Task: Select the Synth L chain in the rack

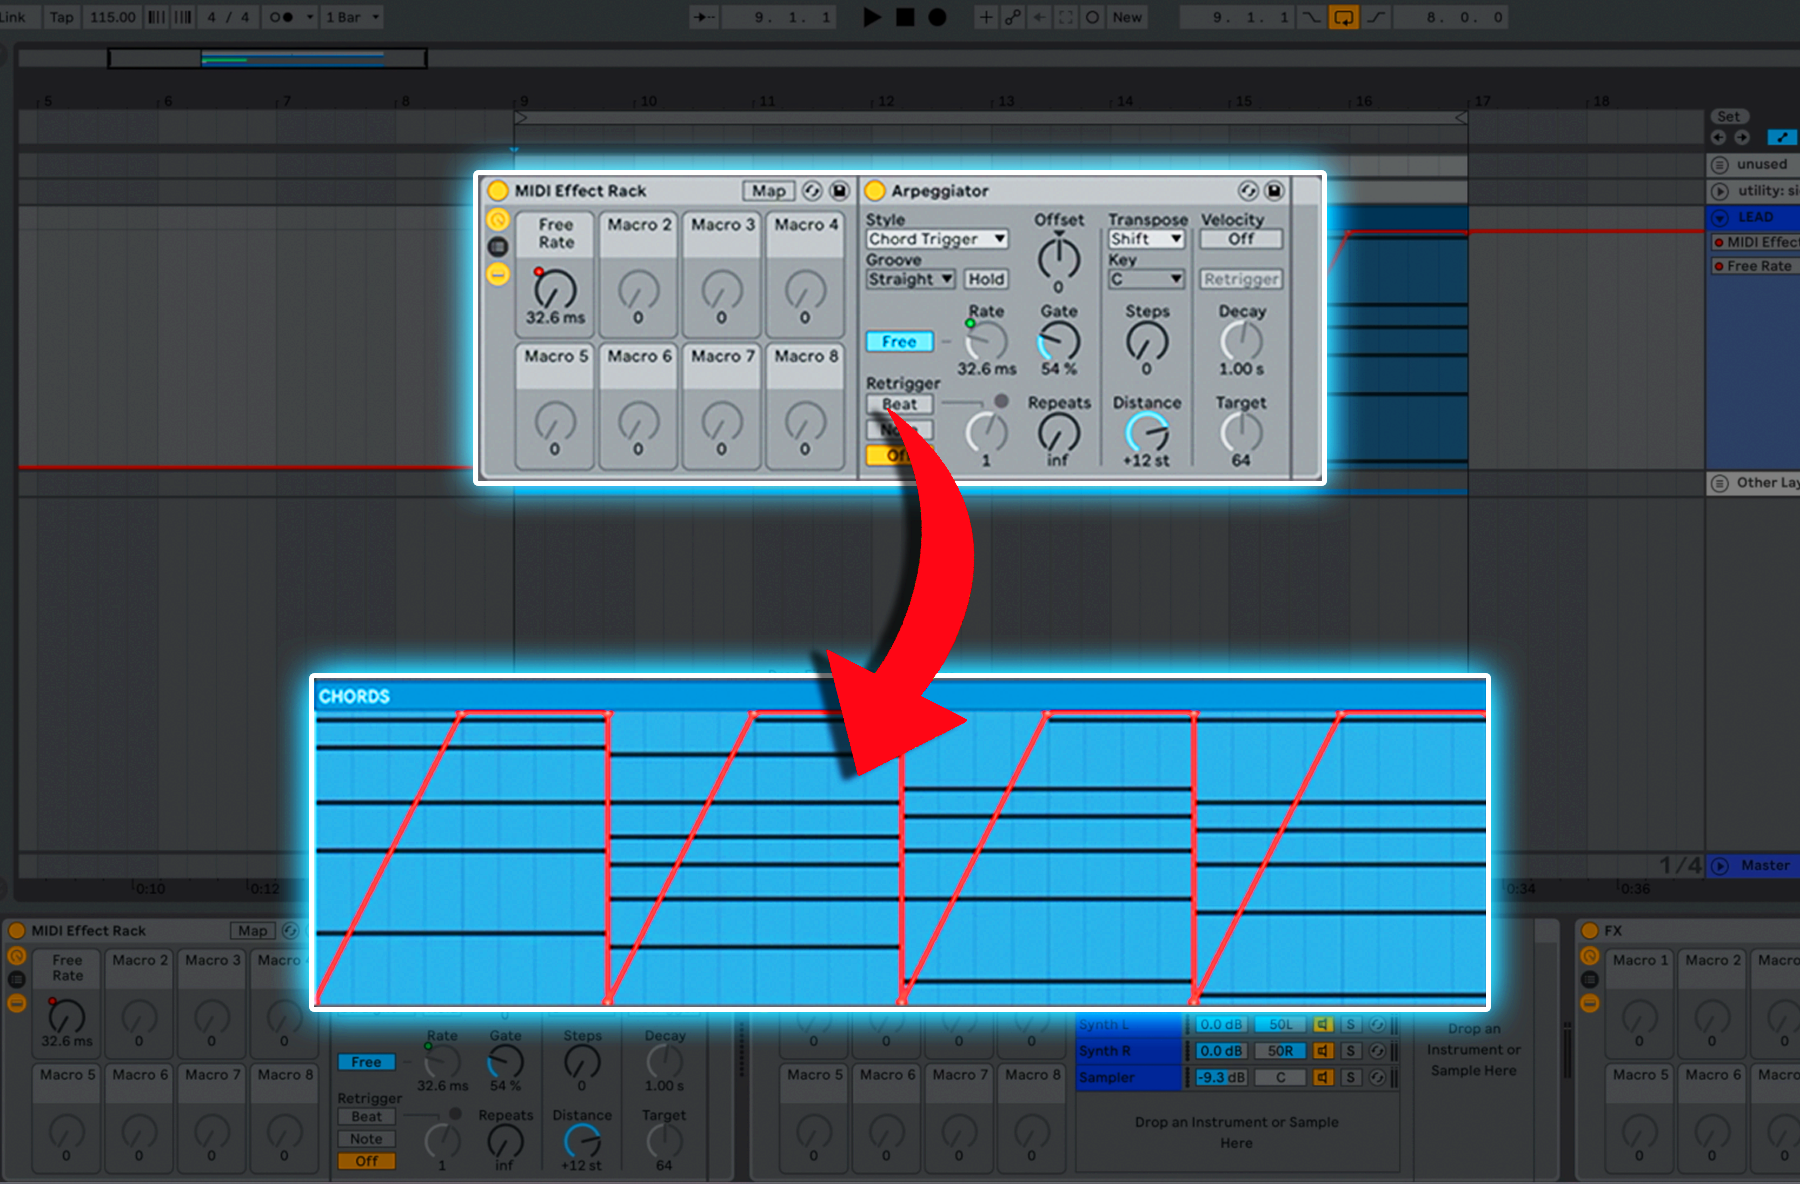Action: 1127,1025
